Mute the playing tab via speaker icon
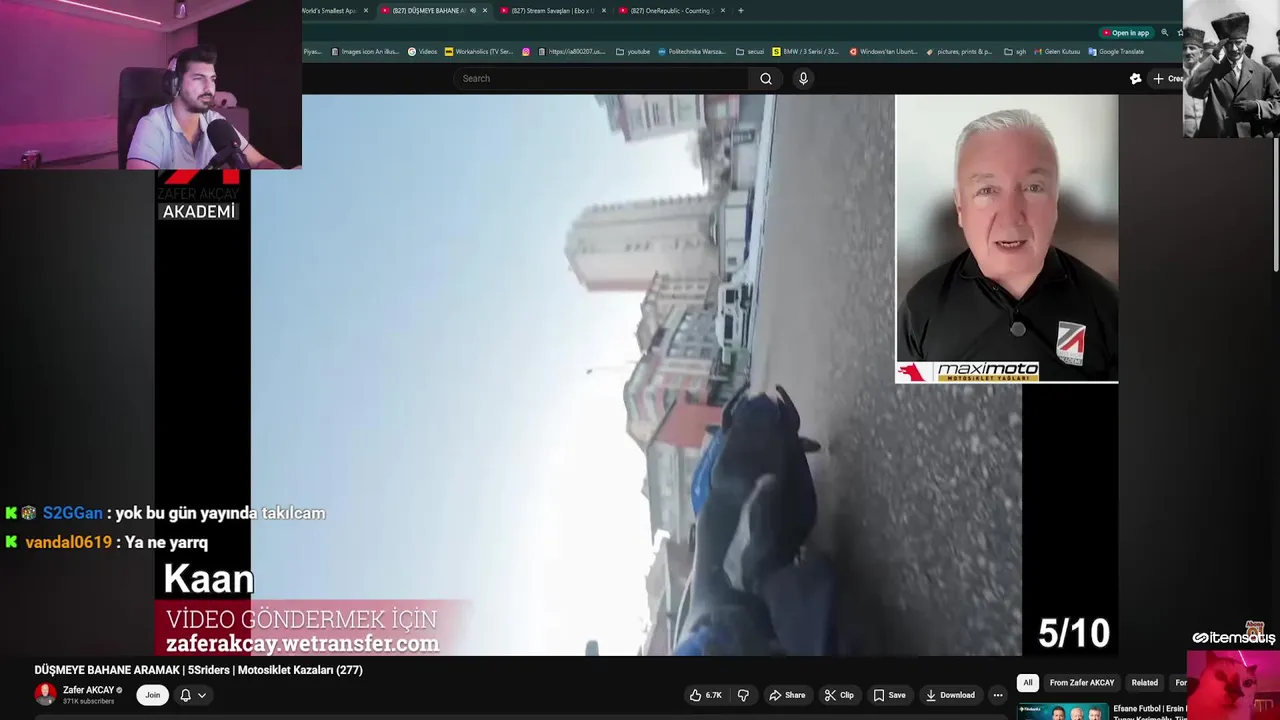The image size is (1280, 720). 473,11
